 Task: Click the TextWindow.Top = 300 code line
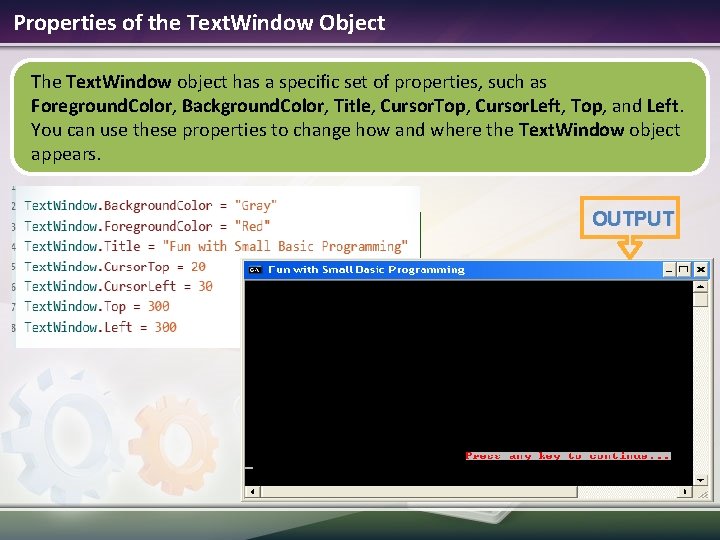point(97,306)
